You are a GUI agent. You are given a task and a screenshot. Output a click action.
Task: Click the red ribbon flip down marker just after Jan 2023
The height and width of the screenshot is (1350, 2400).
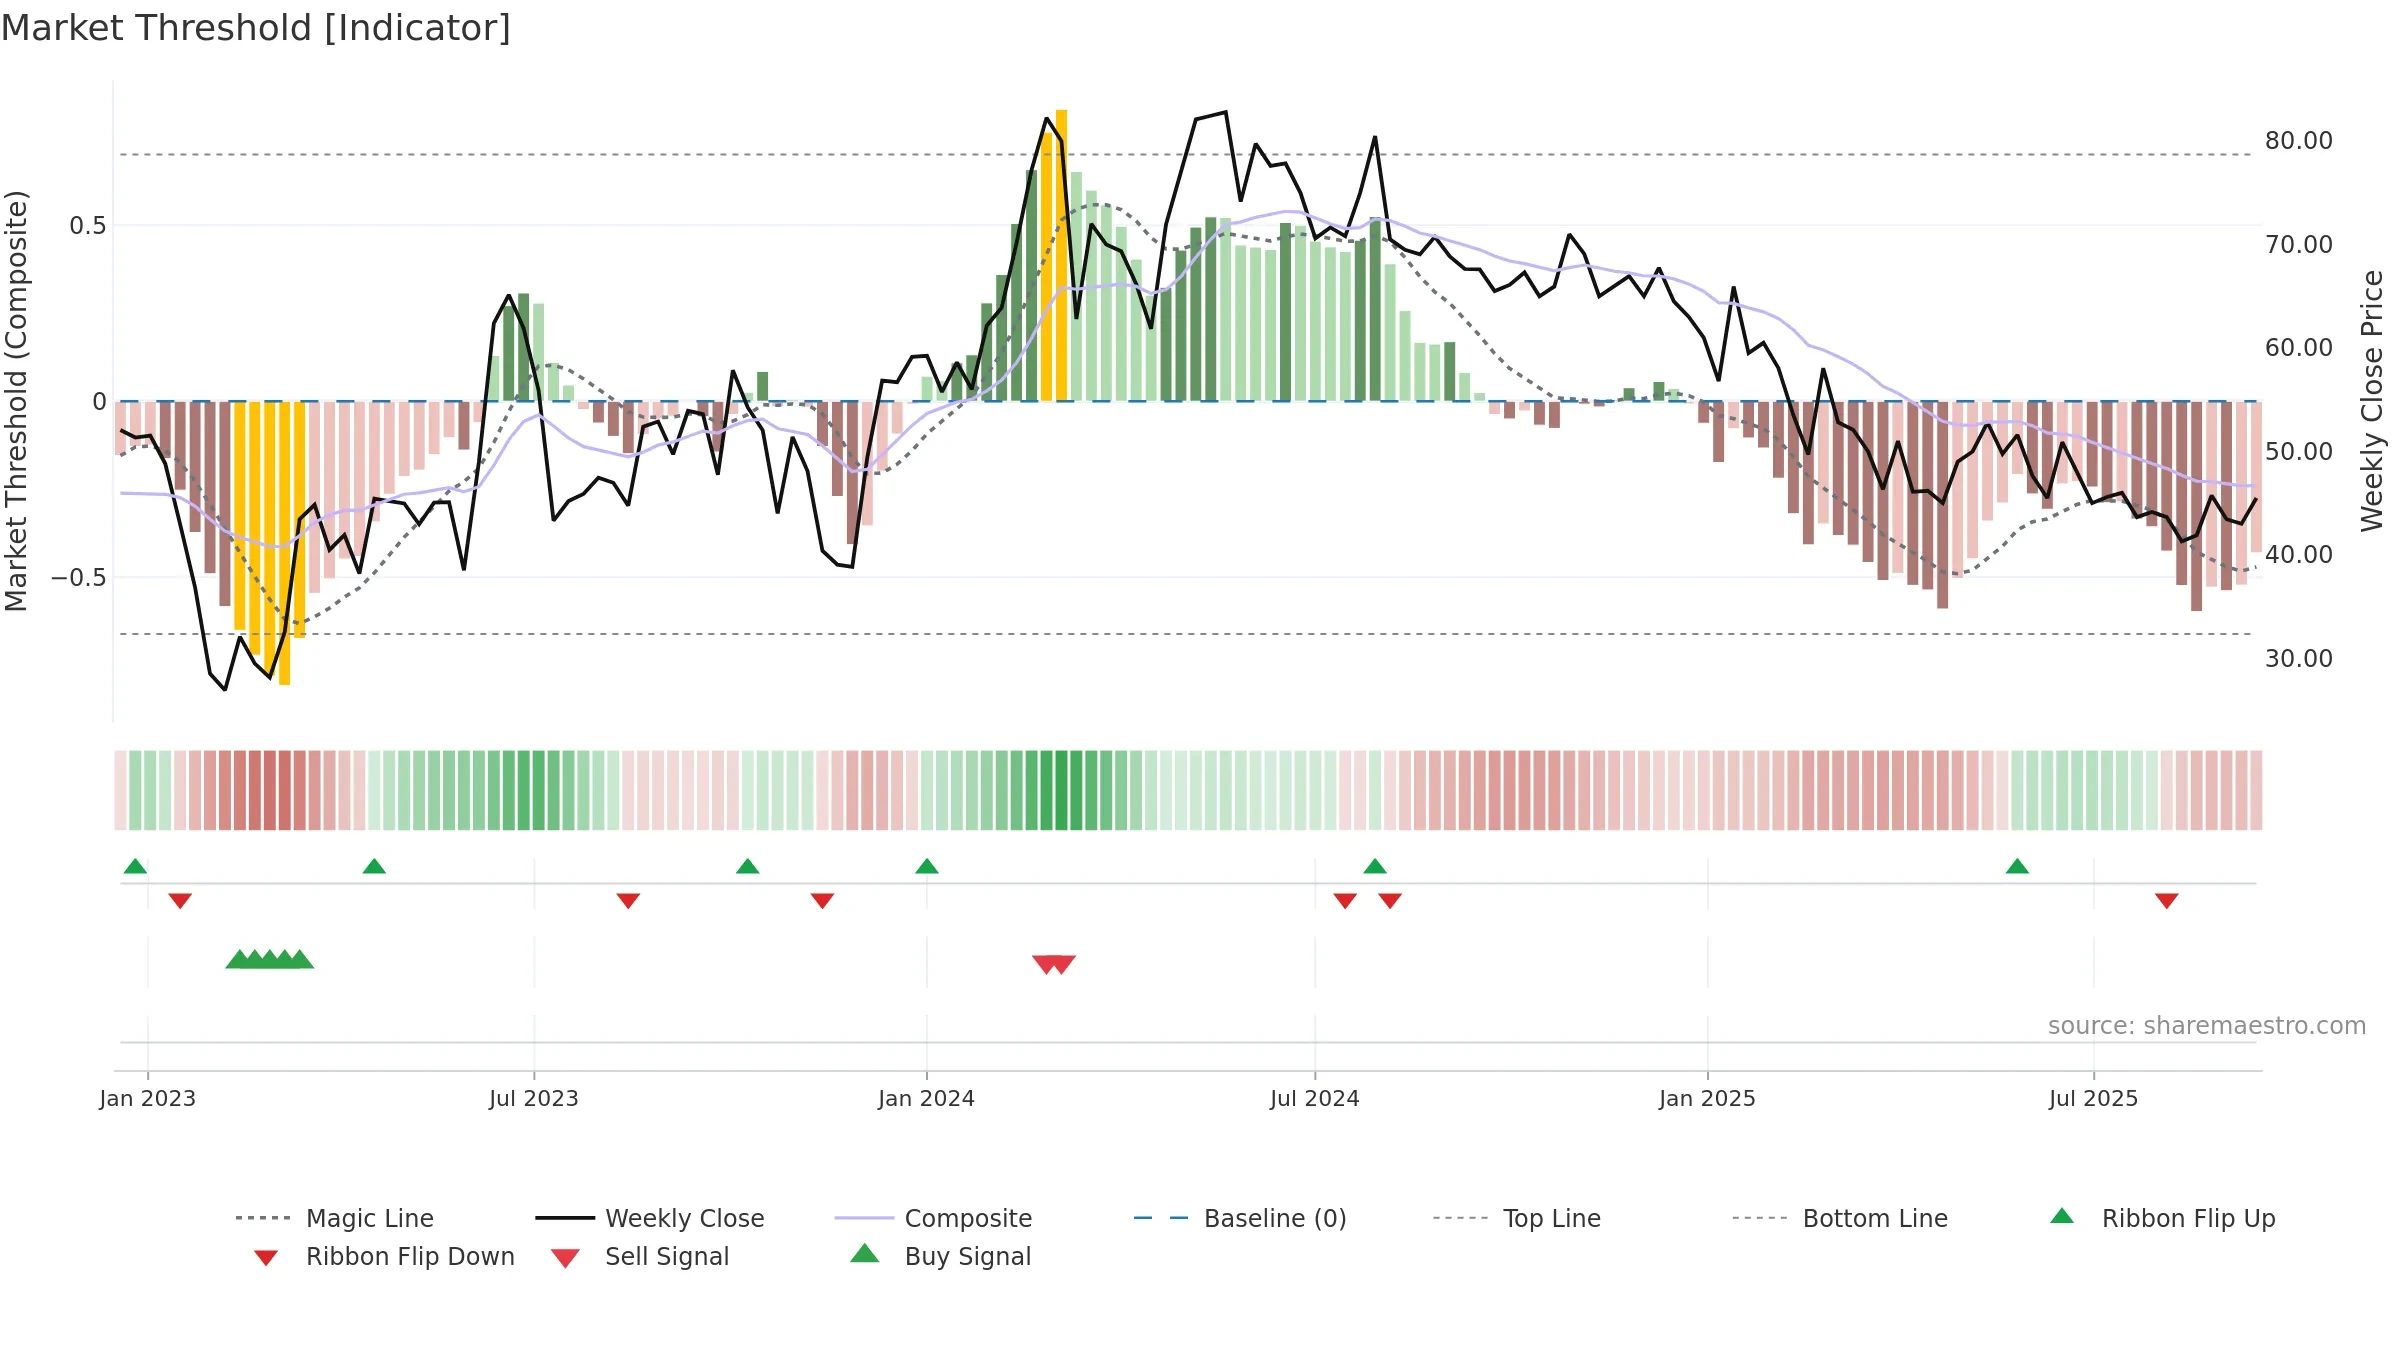click(180, 901)
